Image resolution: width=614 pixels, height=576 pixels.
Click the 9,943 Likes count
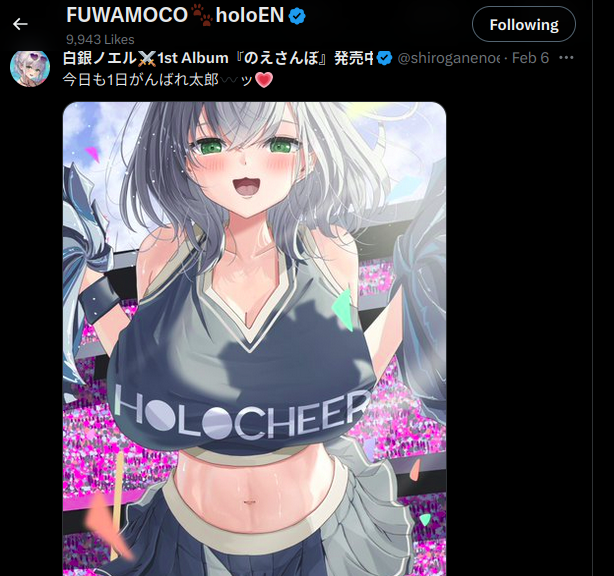point(100,40)
